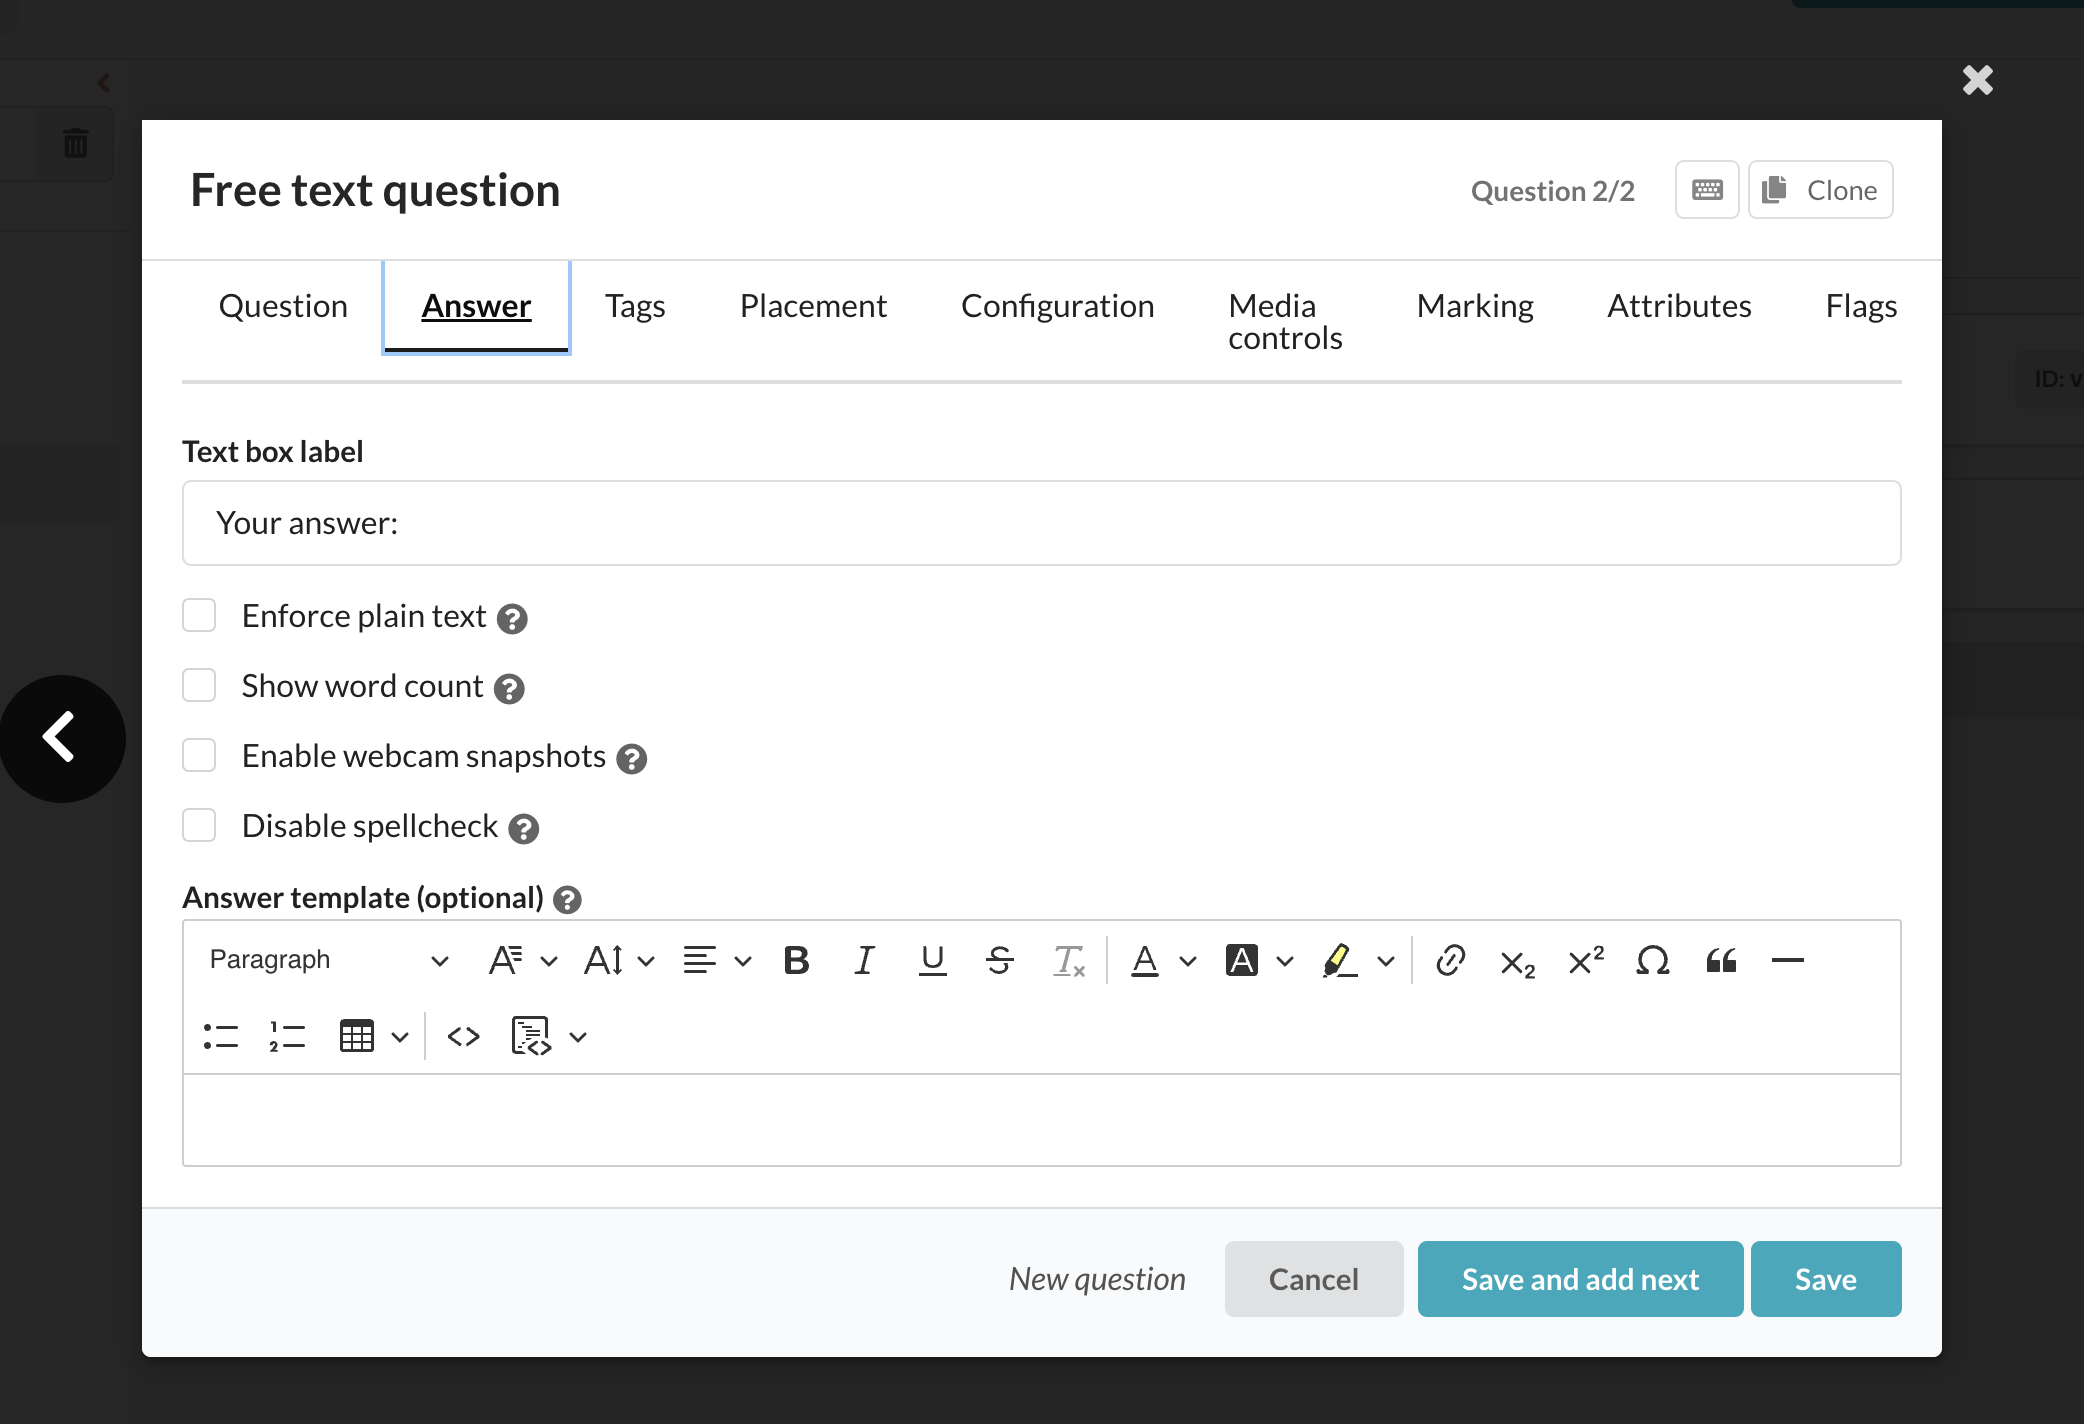
Task: Insert special character using omega icon
Action: [x=1652, y=961]
